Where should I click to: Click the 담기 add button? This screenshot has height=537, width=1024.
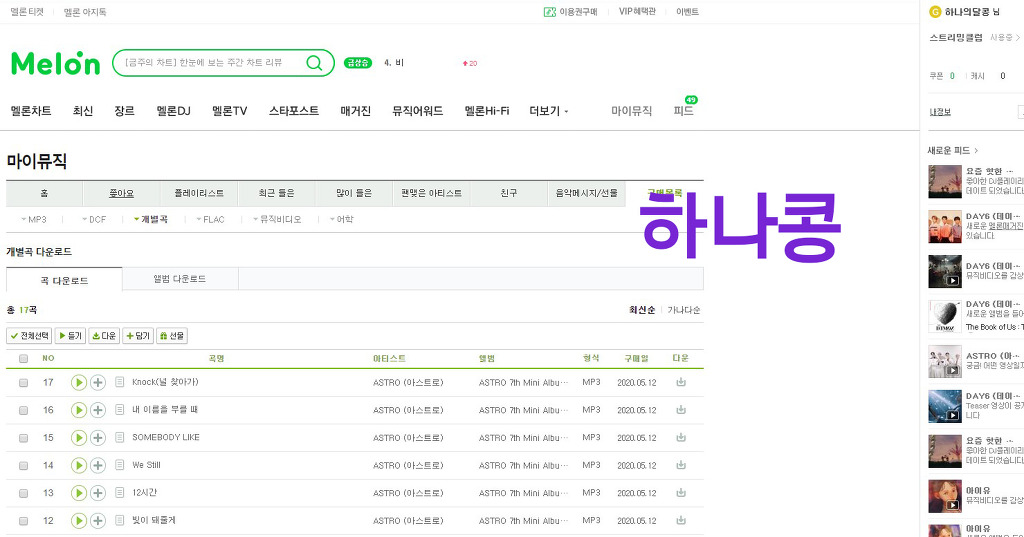138,336
